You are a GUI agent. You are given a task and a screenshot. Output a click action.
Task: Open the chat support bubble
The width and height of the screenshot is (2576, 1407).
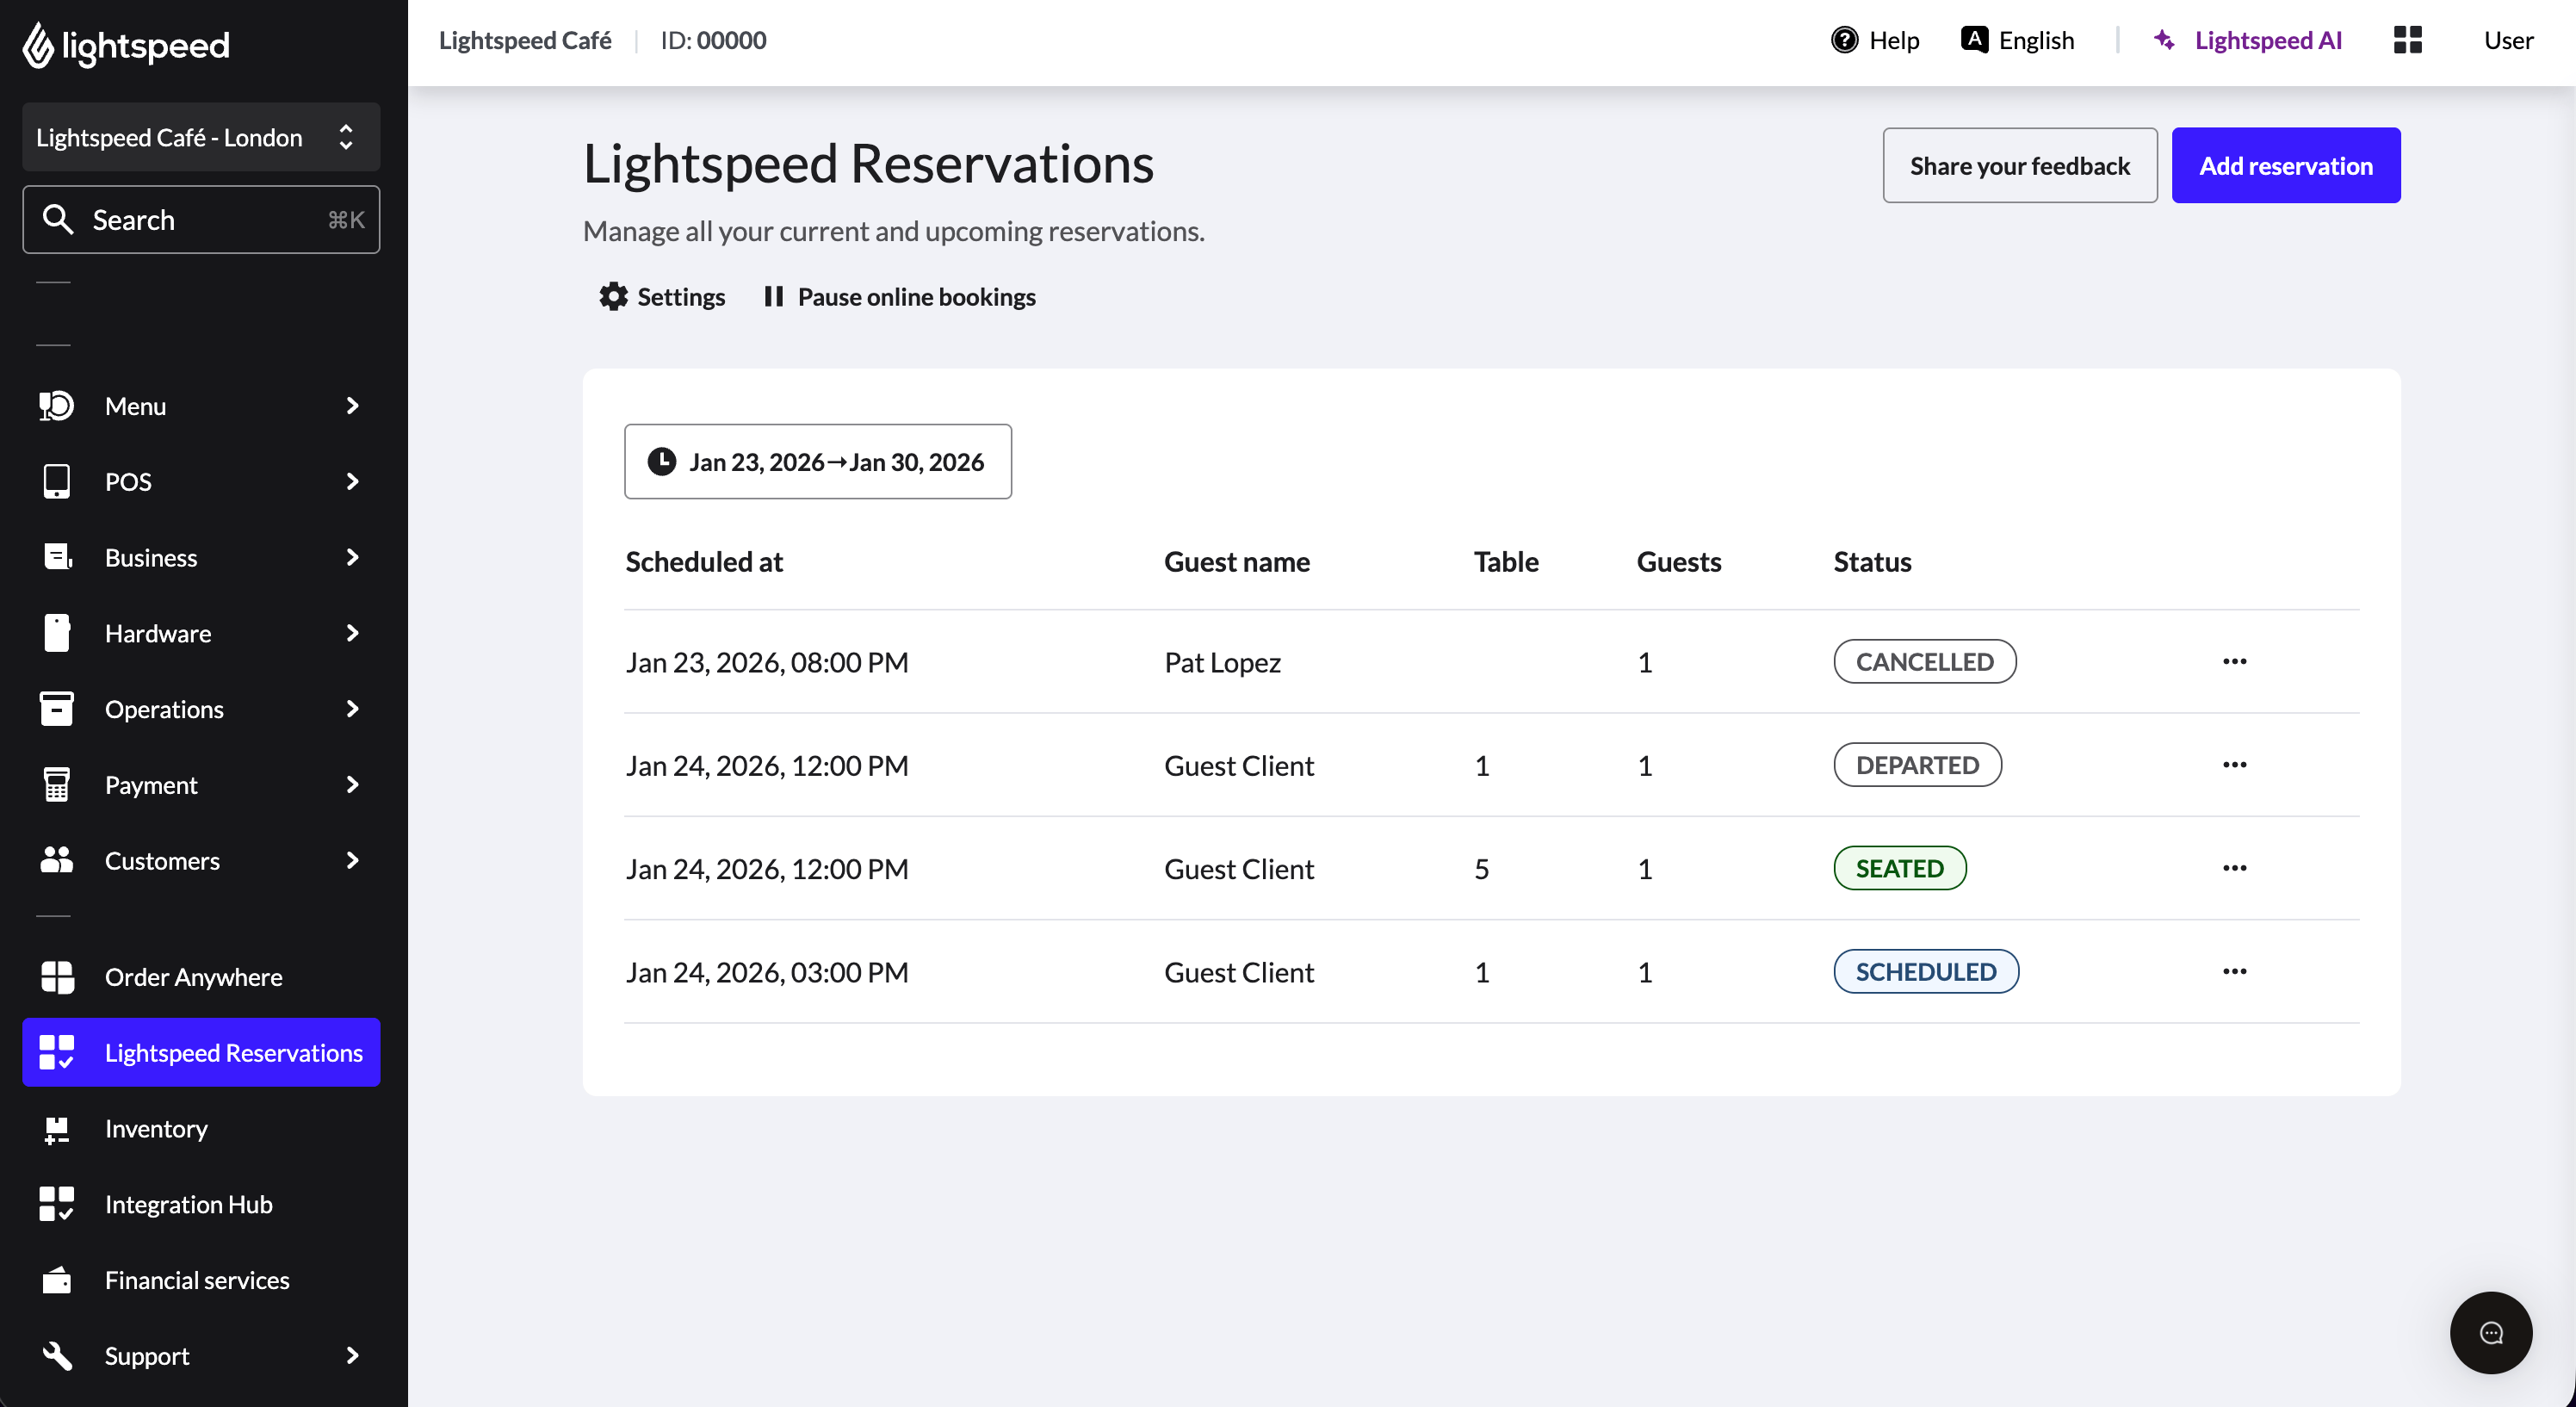click(x=2491, y=1332)
